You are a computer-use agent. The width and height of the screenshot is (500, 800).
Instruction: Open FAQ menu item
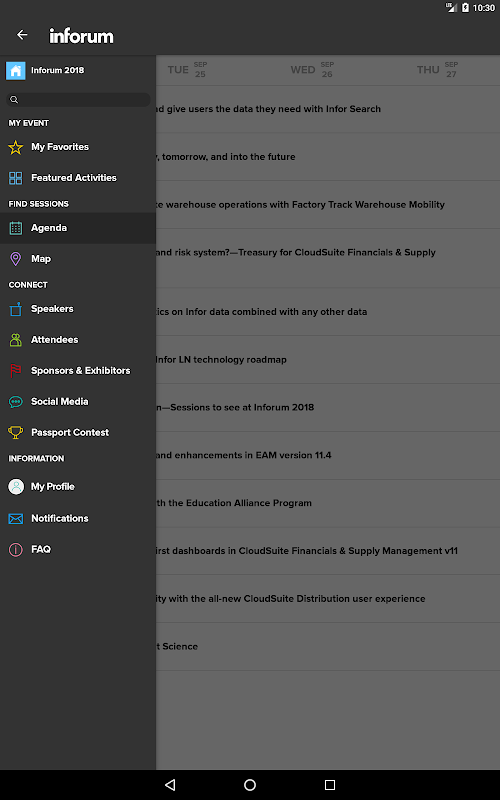pos(78,549)
